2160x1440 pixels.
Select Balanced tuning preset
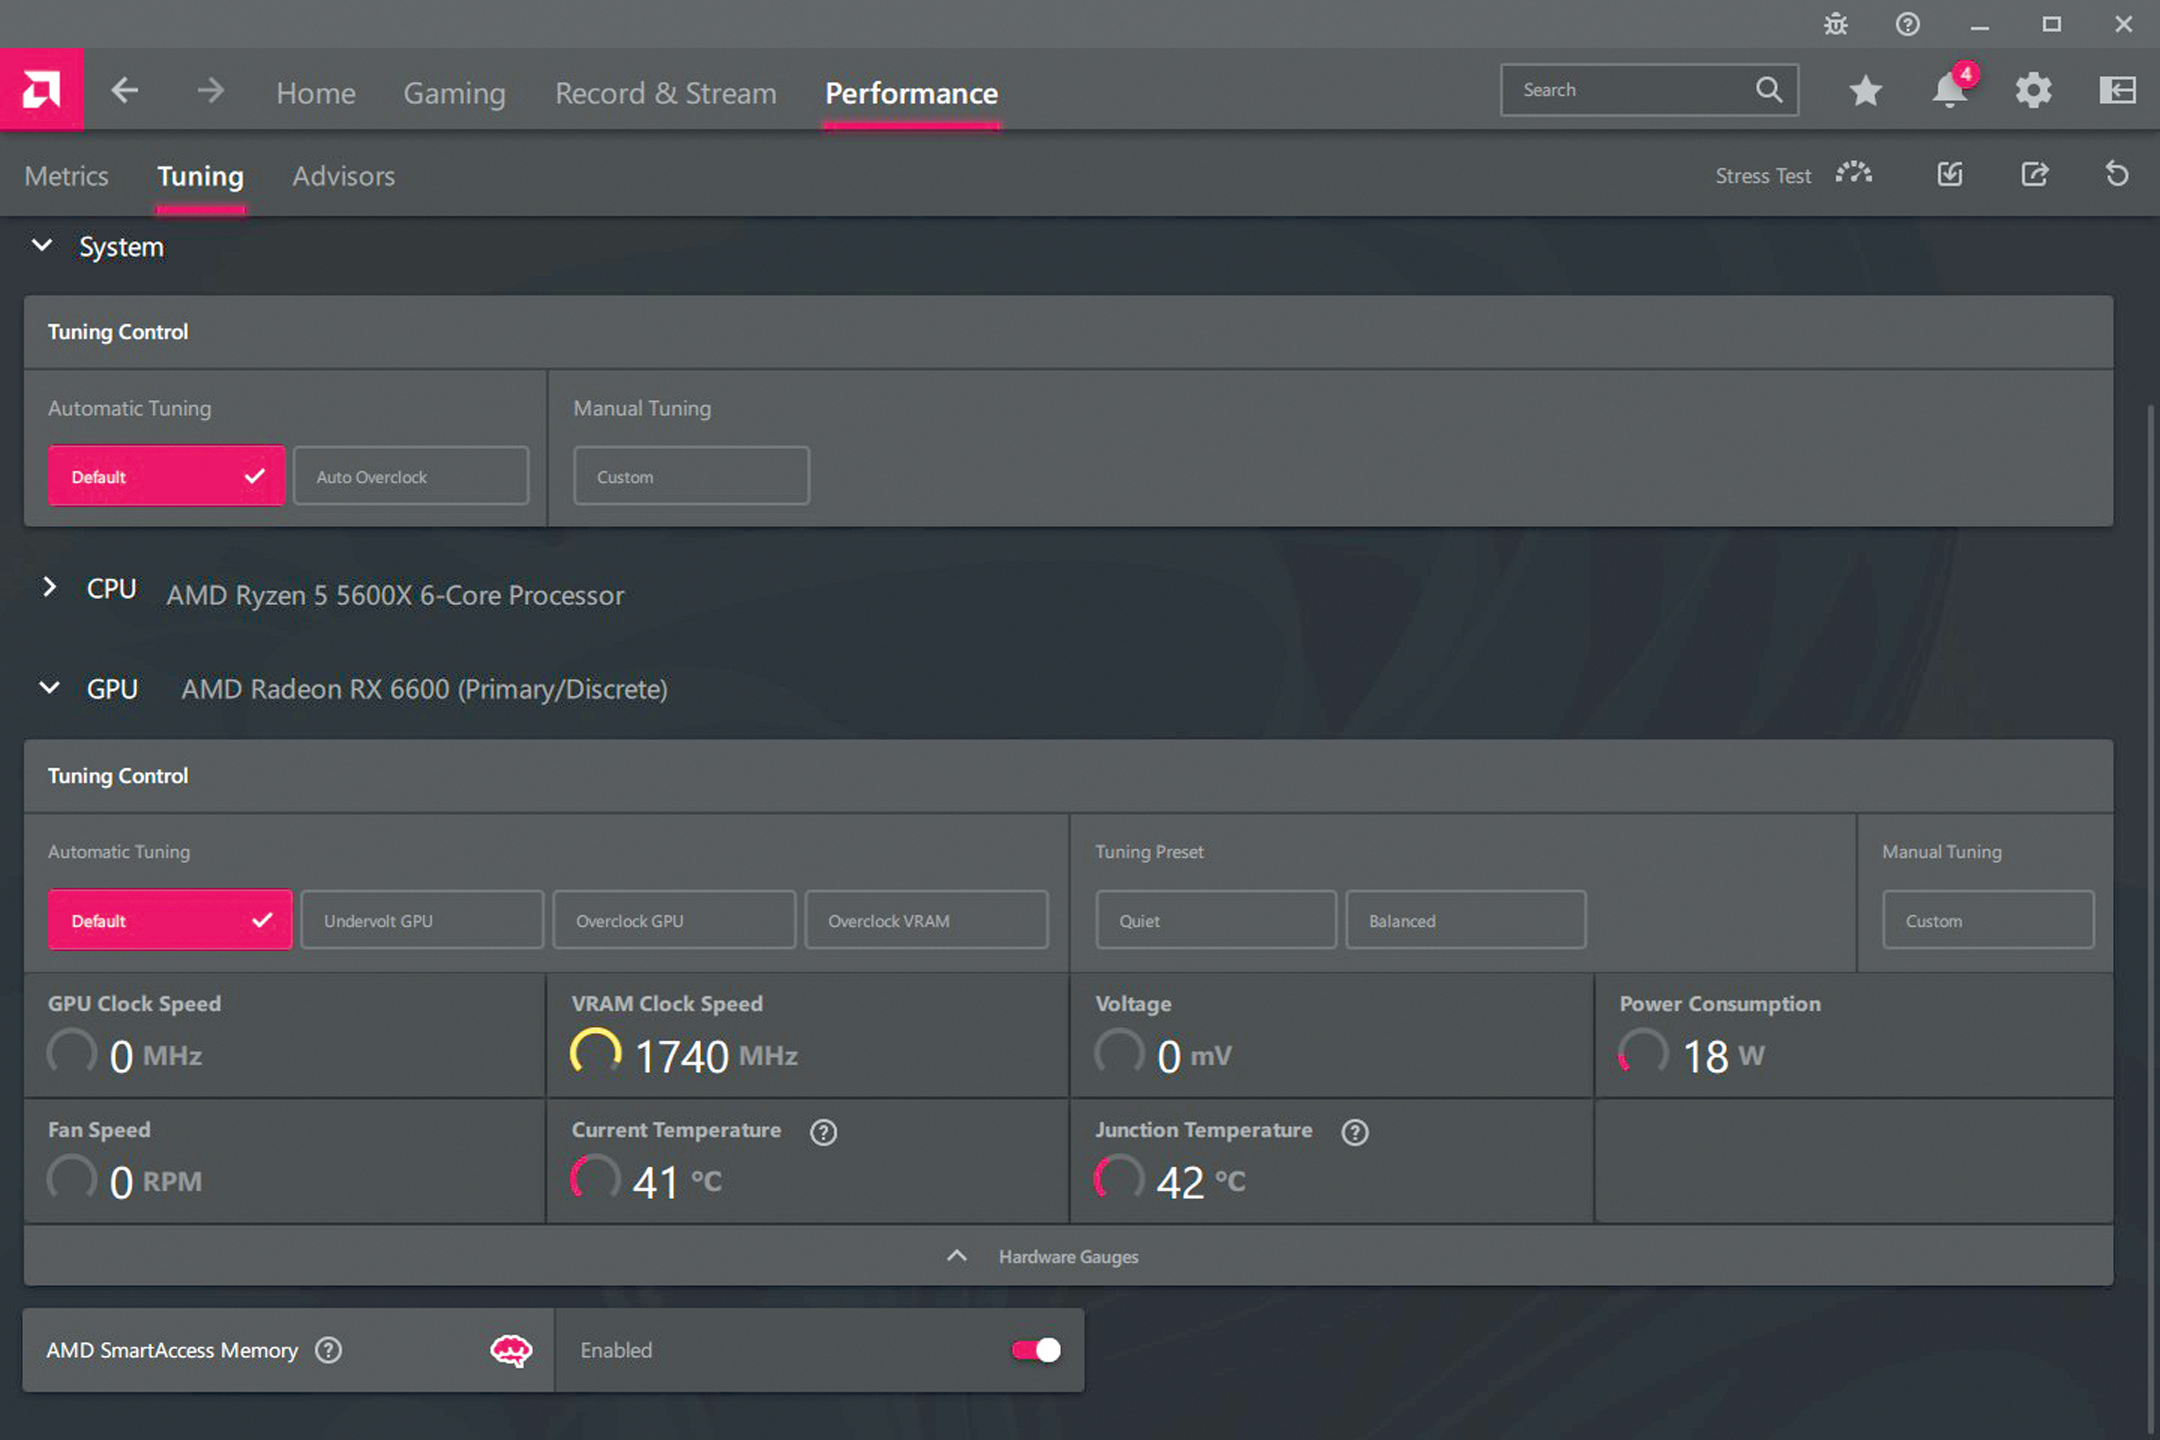coord(1465,920)
